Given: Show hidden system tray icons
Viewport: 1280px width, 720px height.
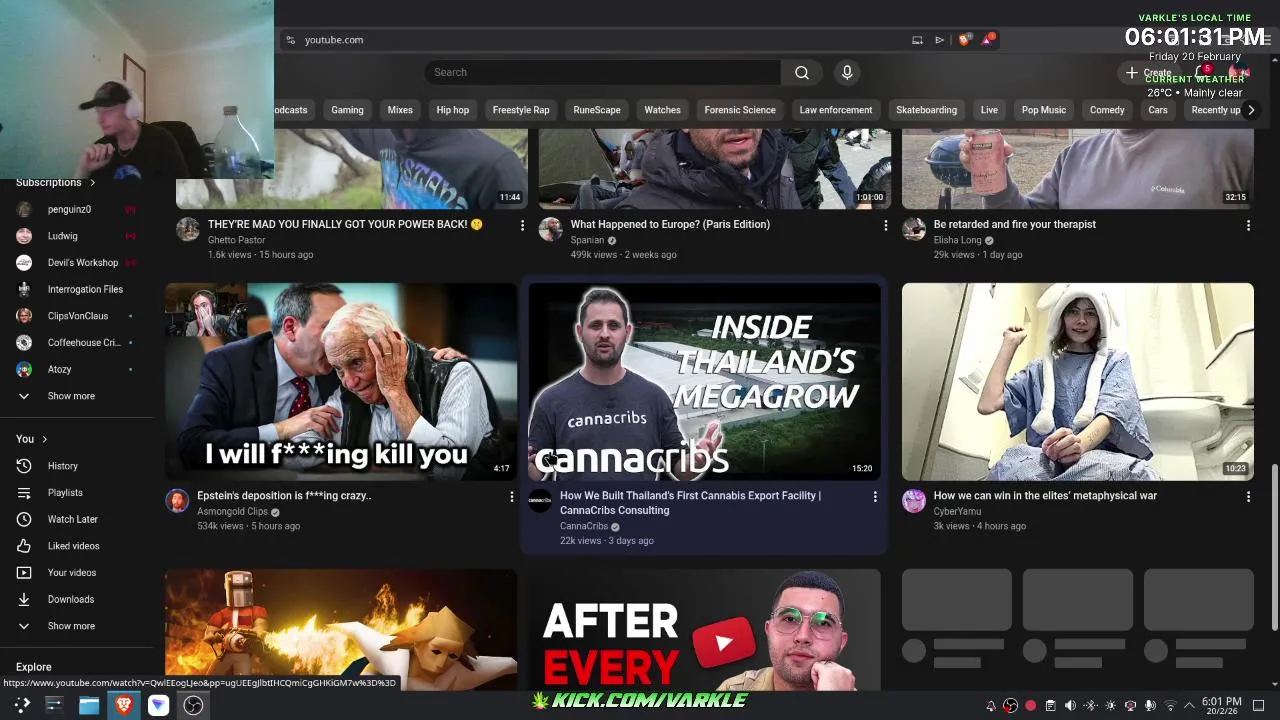Looking at the screenshot, I should 1189,706.
